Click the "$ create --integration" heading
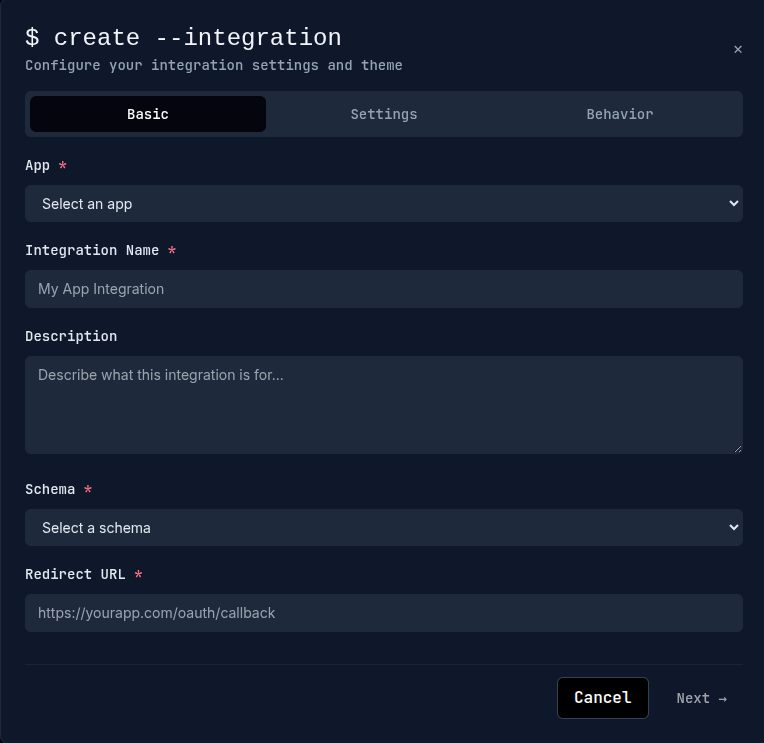The image size is (764, 743). (x=183, y=38)
